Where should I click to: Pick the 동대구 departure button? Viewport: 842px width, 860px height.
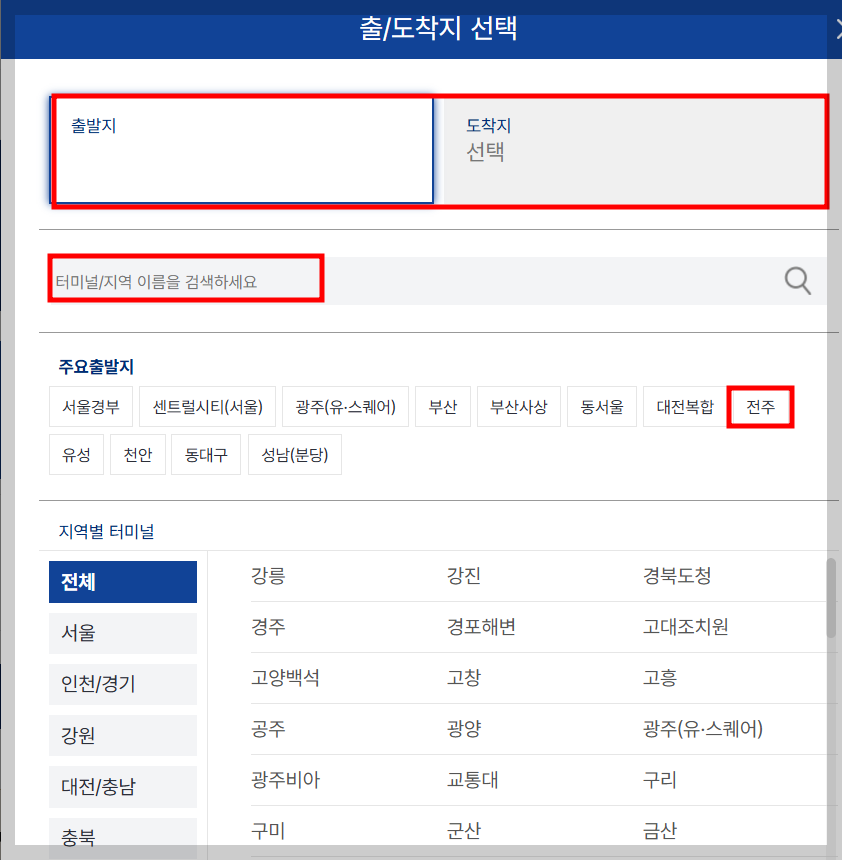(x=206, y=455)
